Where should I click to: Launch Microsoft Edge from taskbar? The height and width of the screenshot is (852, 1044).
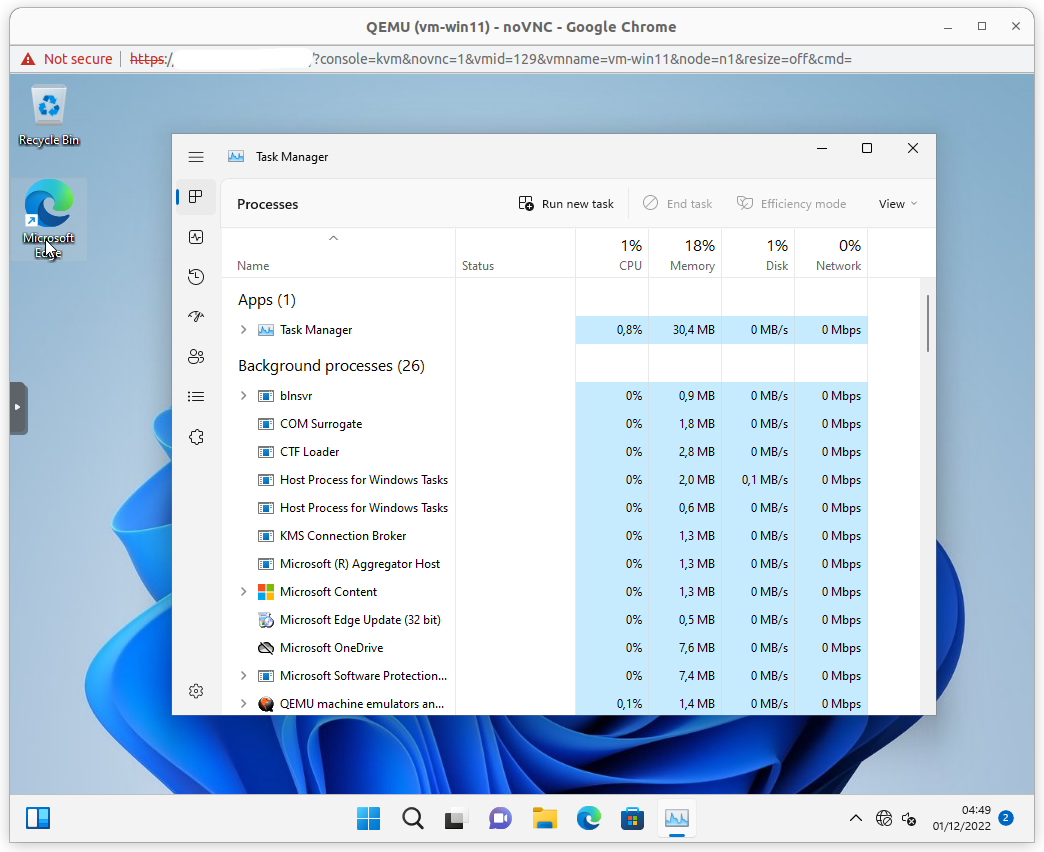point(589,818)
